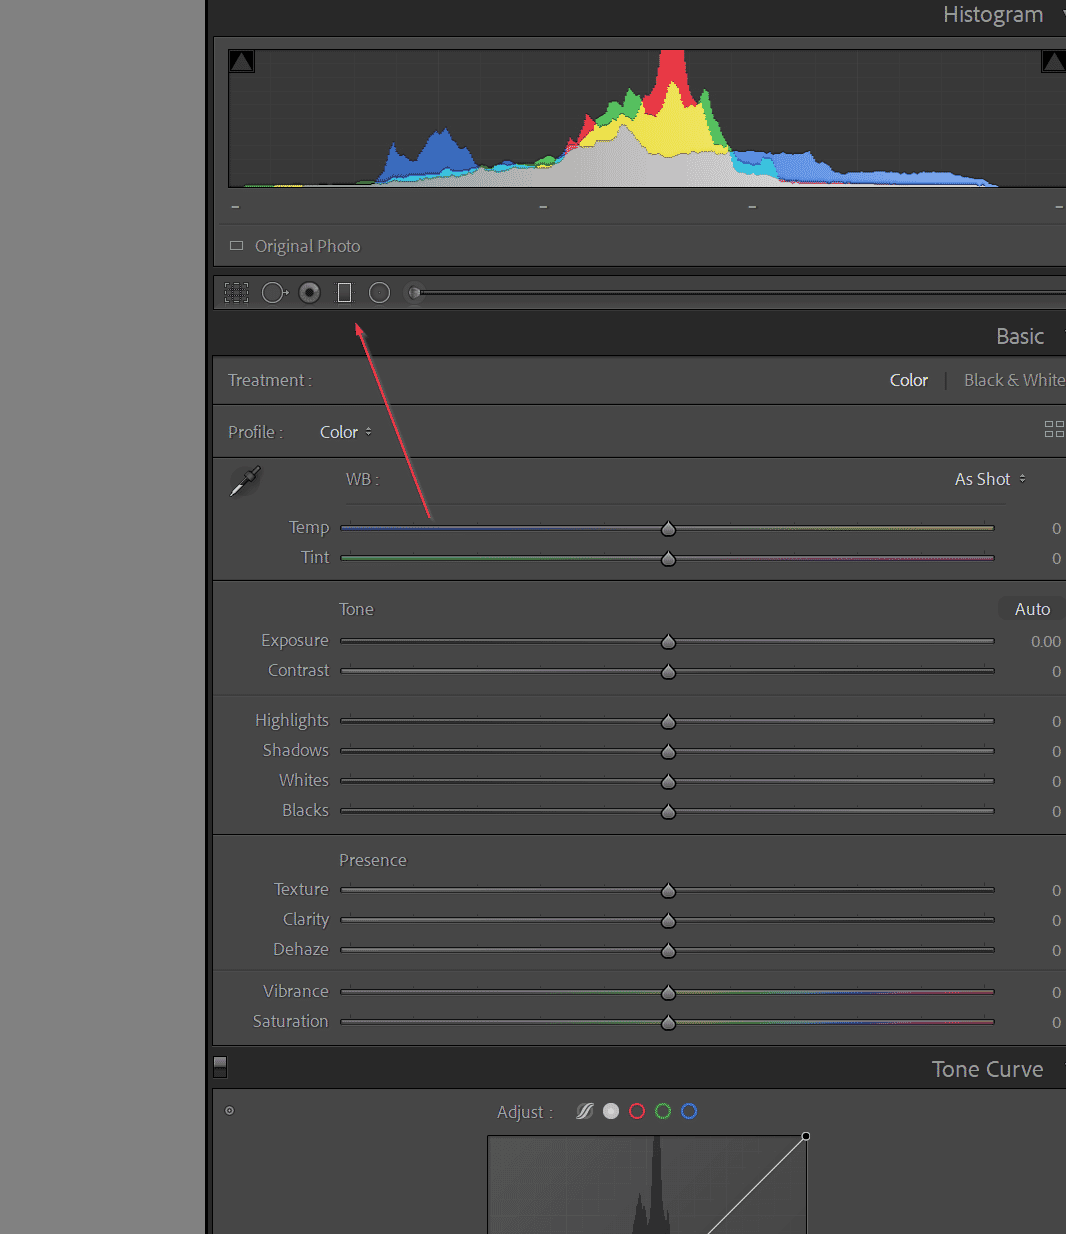The width and height of the screenshot is (1066, 1234).
Task: Activate the Radial Filter tool
Action: click(379, 292)
